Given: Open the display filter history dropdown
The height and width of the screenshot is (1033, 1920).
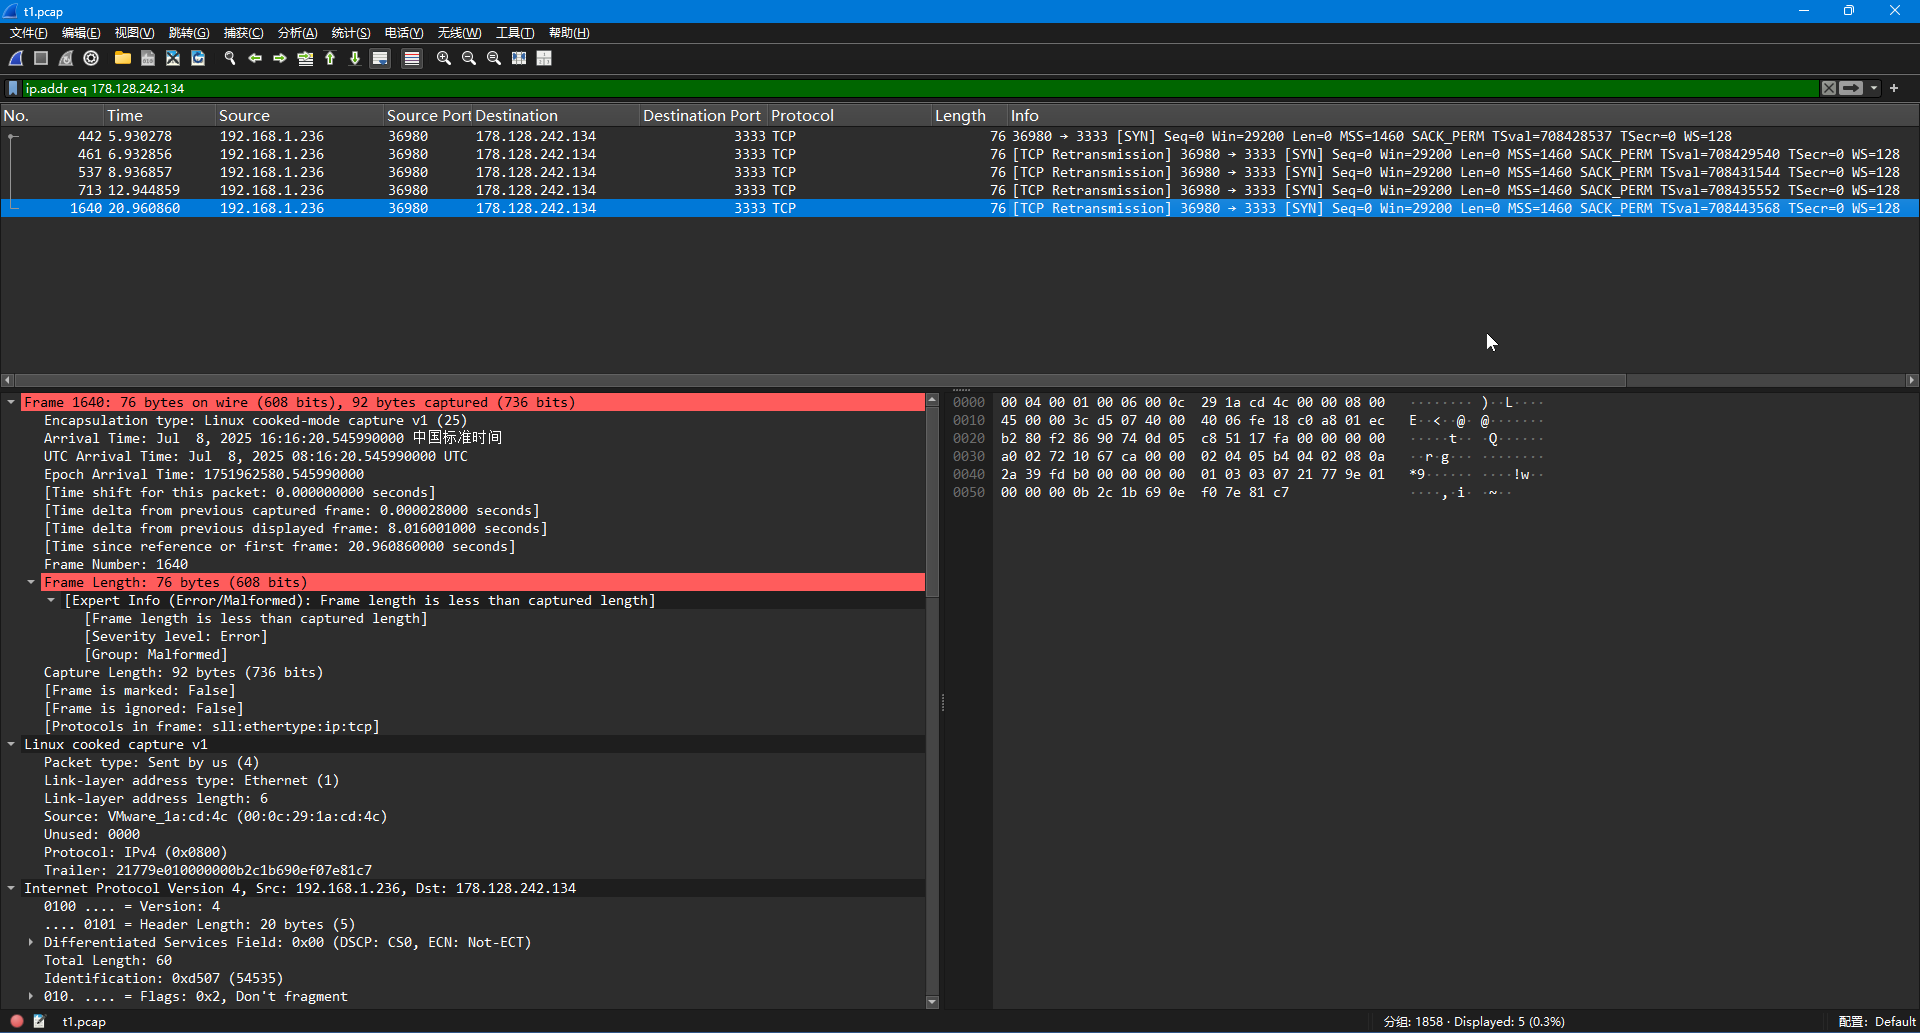Looking at the screenshot, I should [x=1874, y=88].
